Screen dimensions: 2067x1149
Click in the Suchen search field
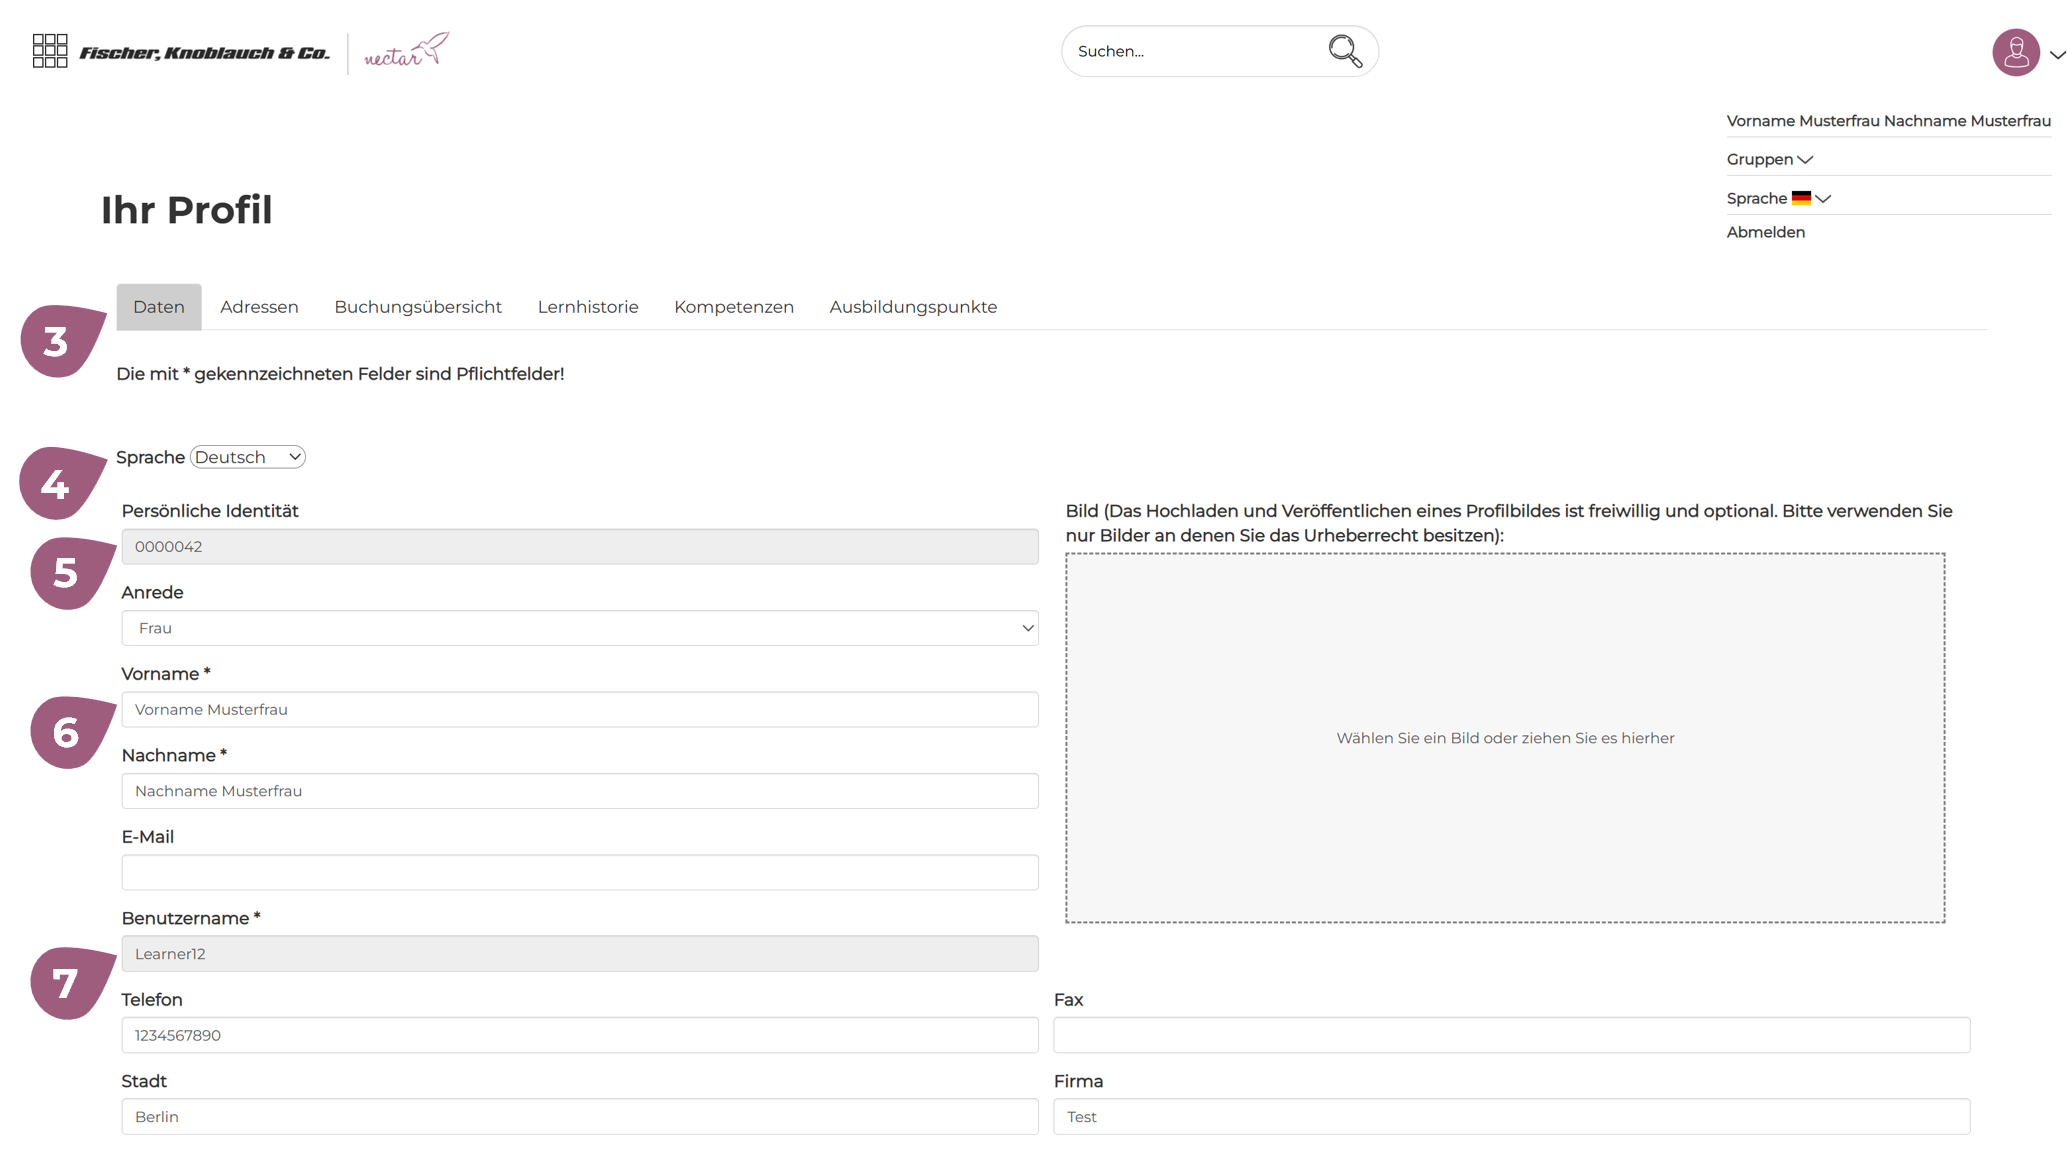(x=1190, y=52)
